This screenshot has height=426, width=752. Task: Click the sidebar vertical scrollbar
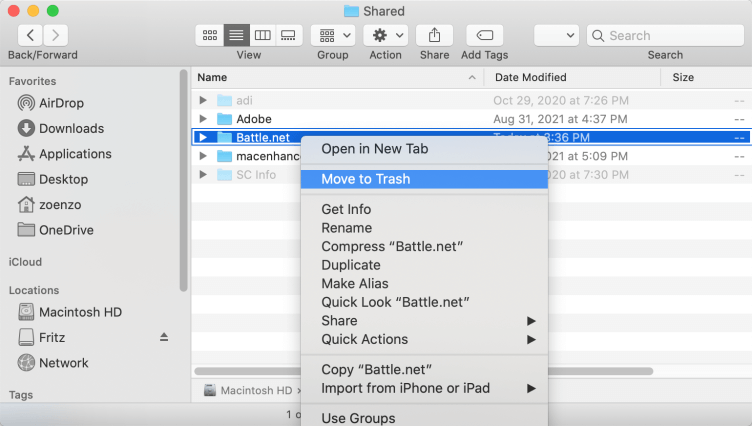click(x=183, y=181)
